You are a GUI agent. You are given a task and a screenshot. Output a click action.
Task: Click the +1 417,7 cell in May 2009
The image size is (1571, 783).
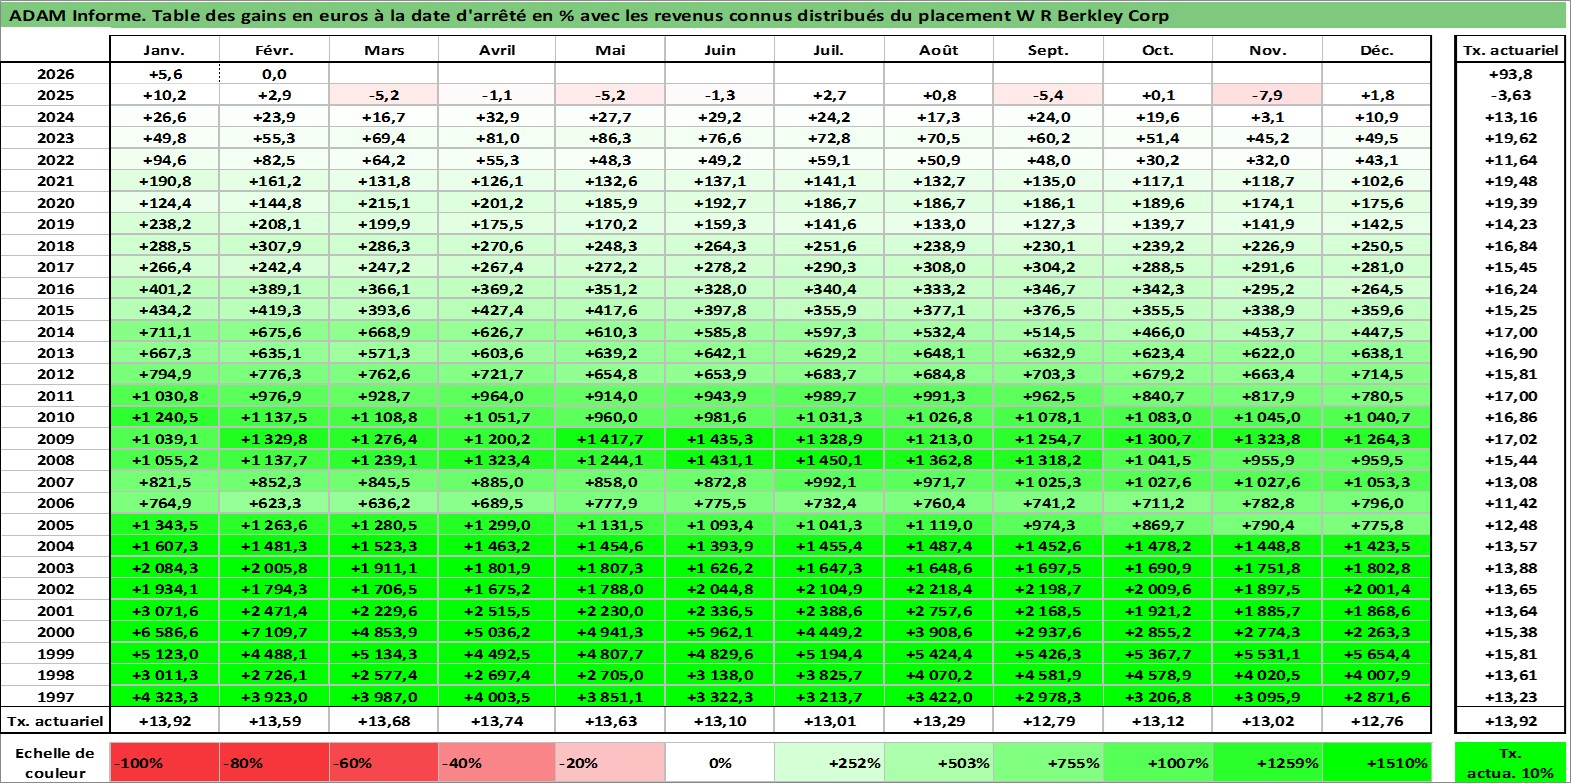[610, 439]
